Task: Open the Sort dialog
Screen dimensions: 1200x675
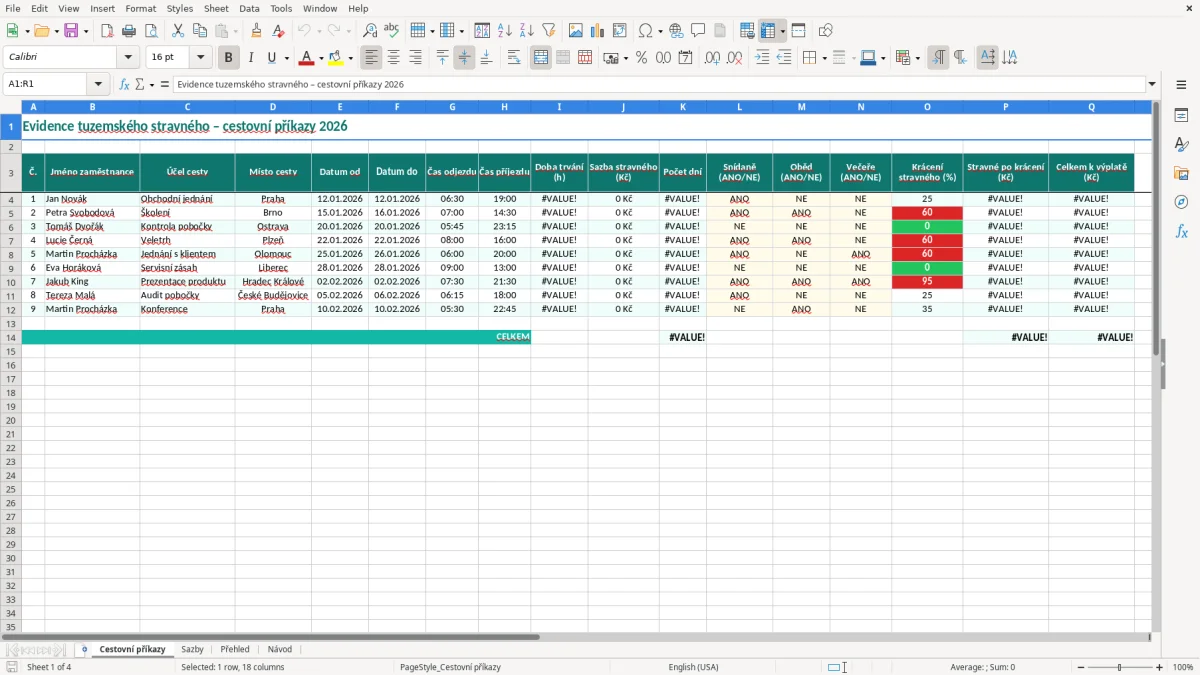Action: [482, 31]
